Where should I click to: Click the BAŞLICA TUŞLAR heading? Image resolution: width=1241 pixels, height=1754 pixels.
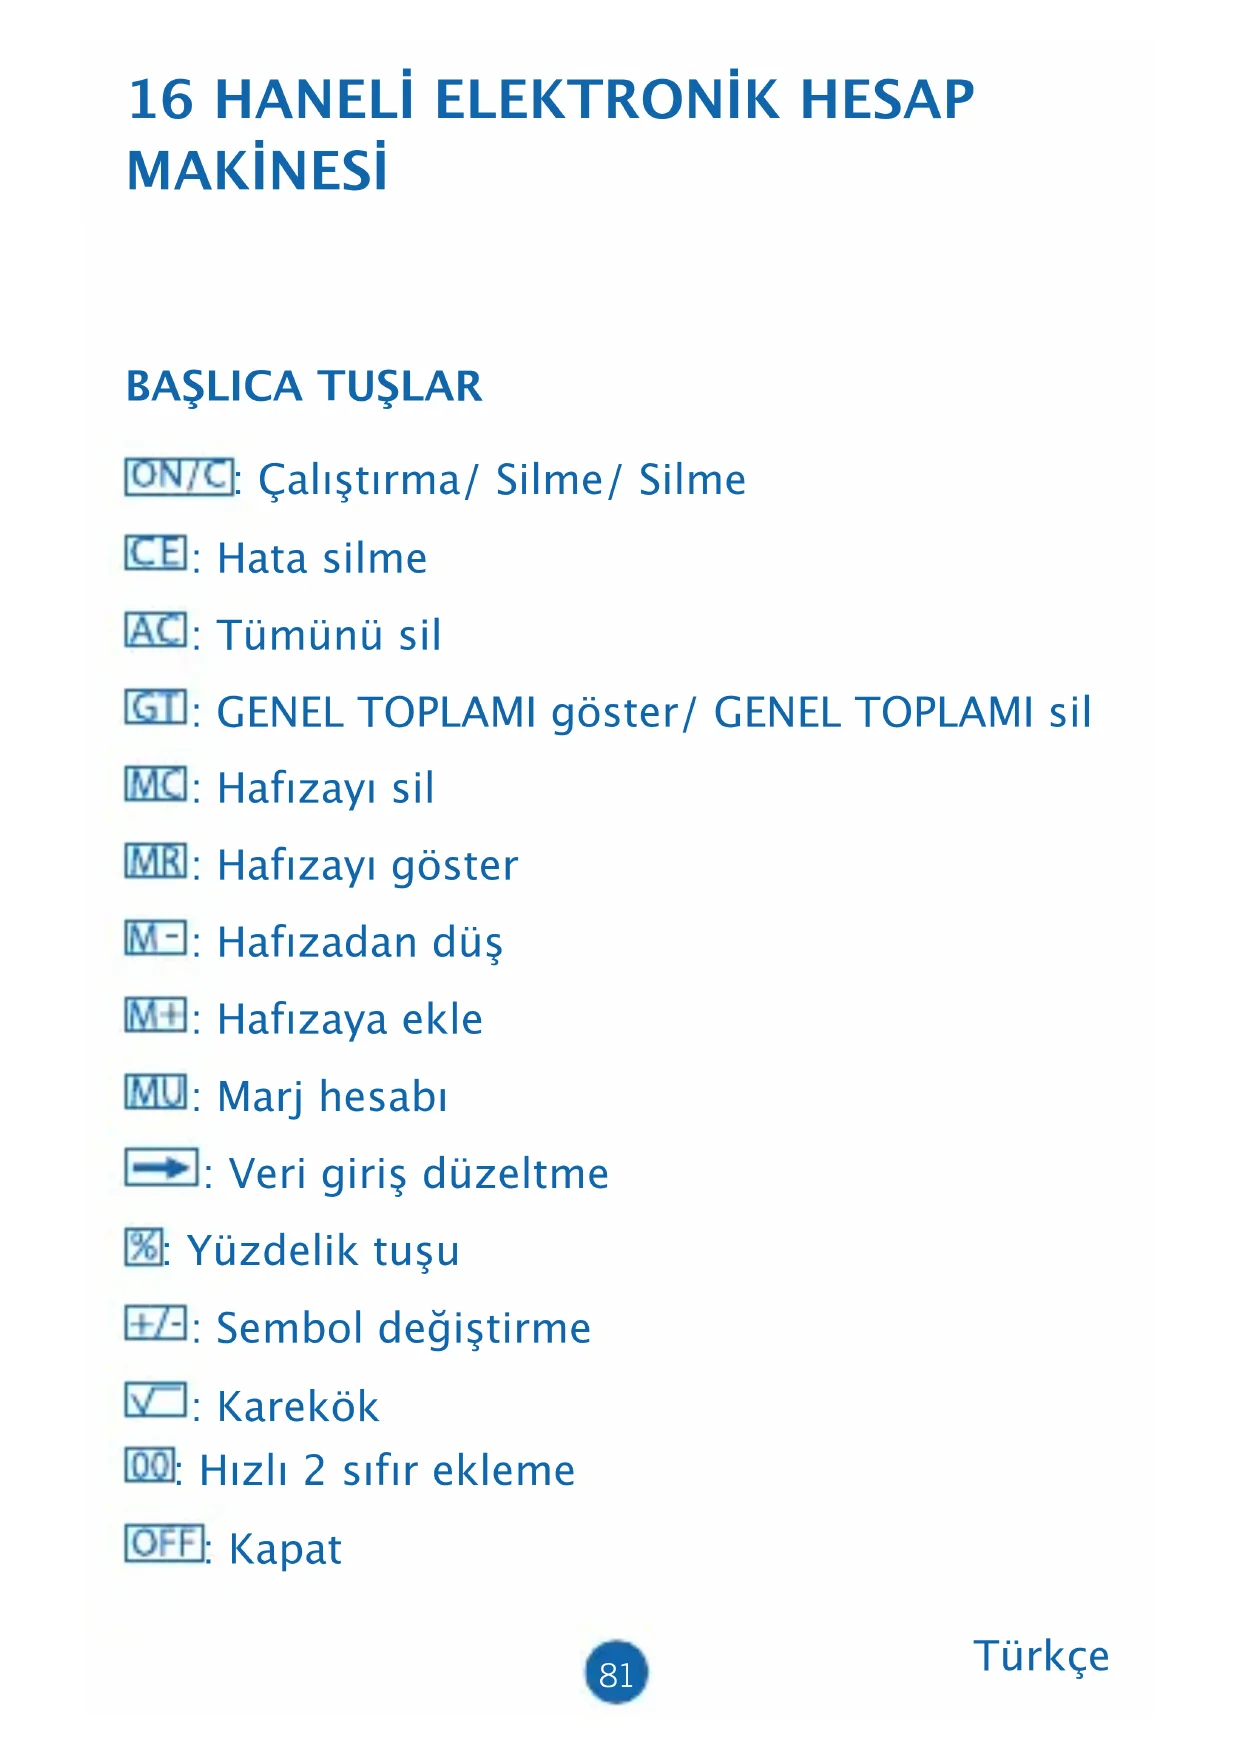click(x=304, y=386)
